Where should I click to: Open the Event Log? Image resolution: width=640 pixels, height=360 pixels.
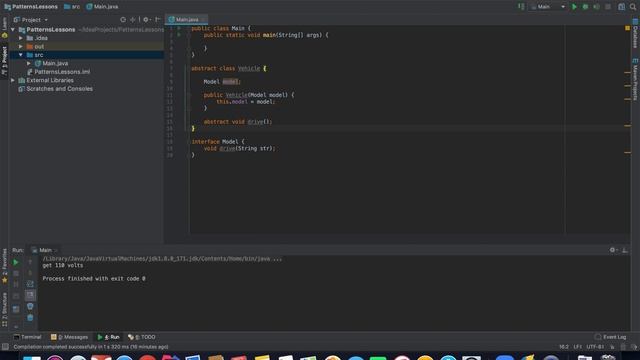pos(610,337)
